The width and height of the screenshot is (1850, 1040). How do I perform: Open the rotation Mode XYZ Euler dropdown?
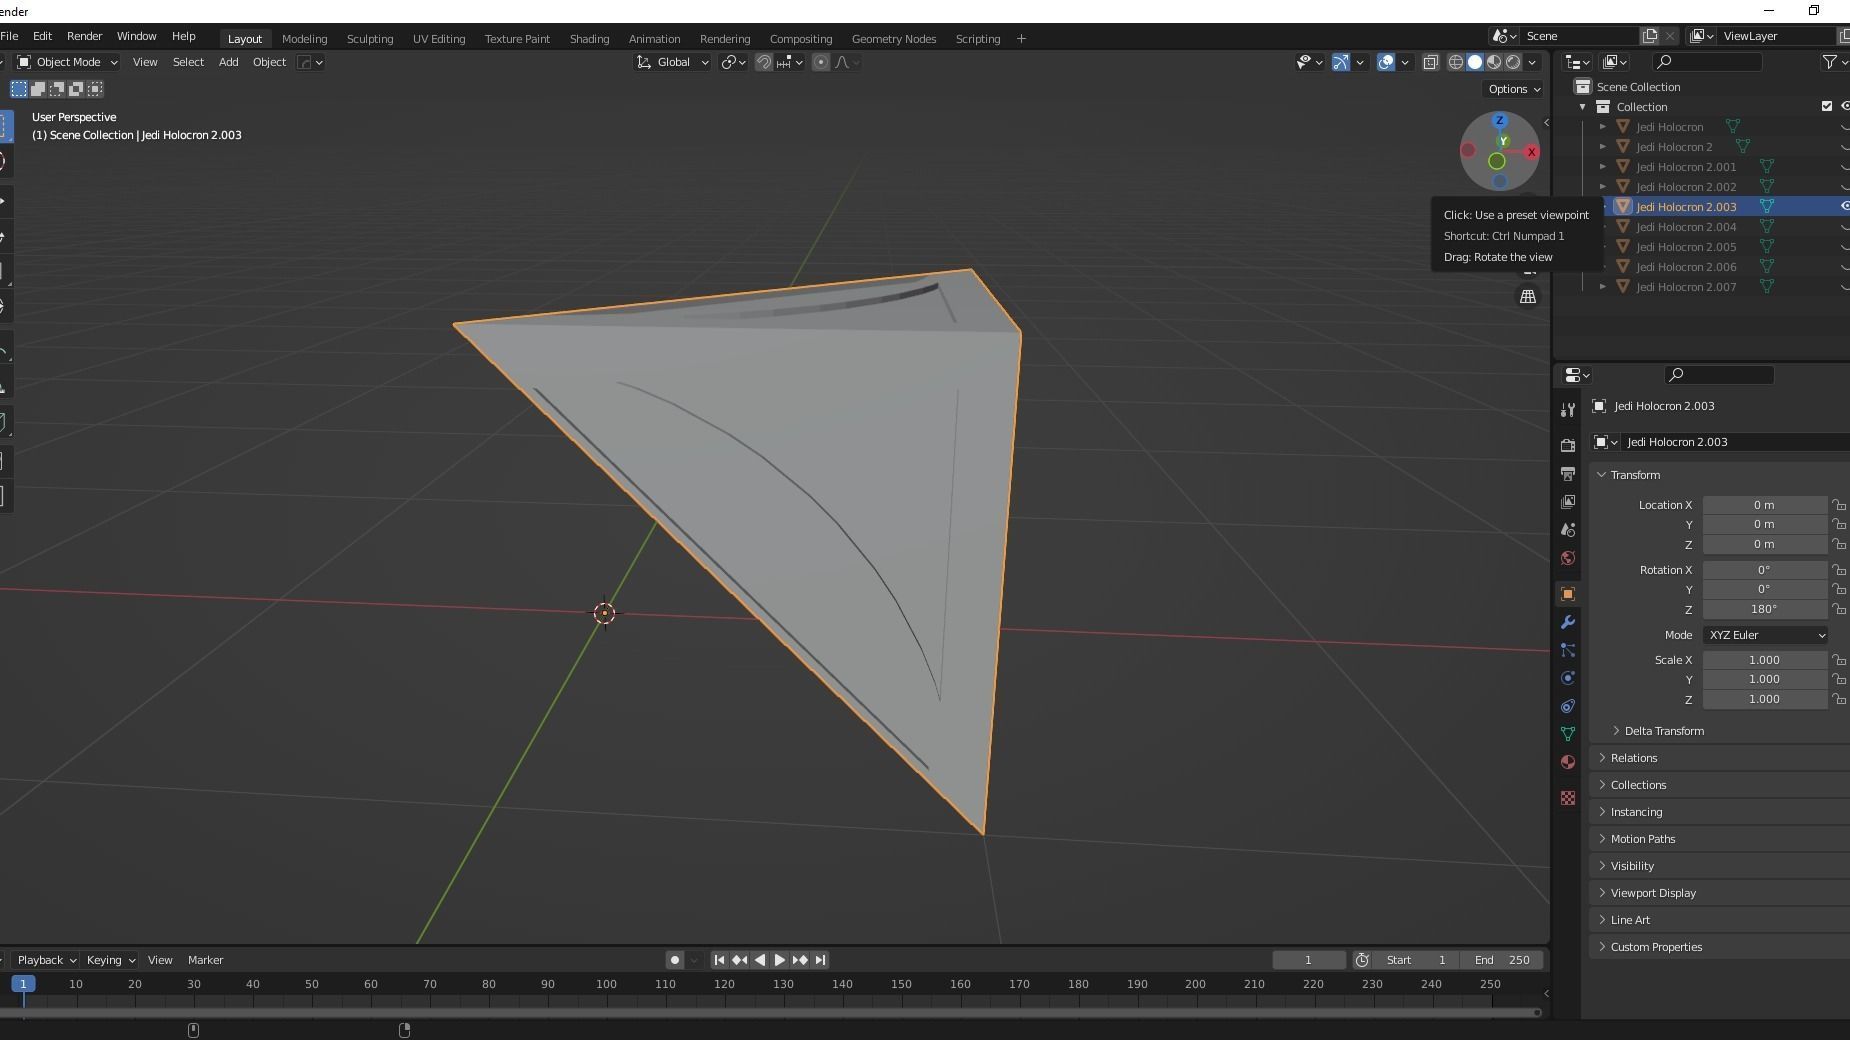point(1766,635)
